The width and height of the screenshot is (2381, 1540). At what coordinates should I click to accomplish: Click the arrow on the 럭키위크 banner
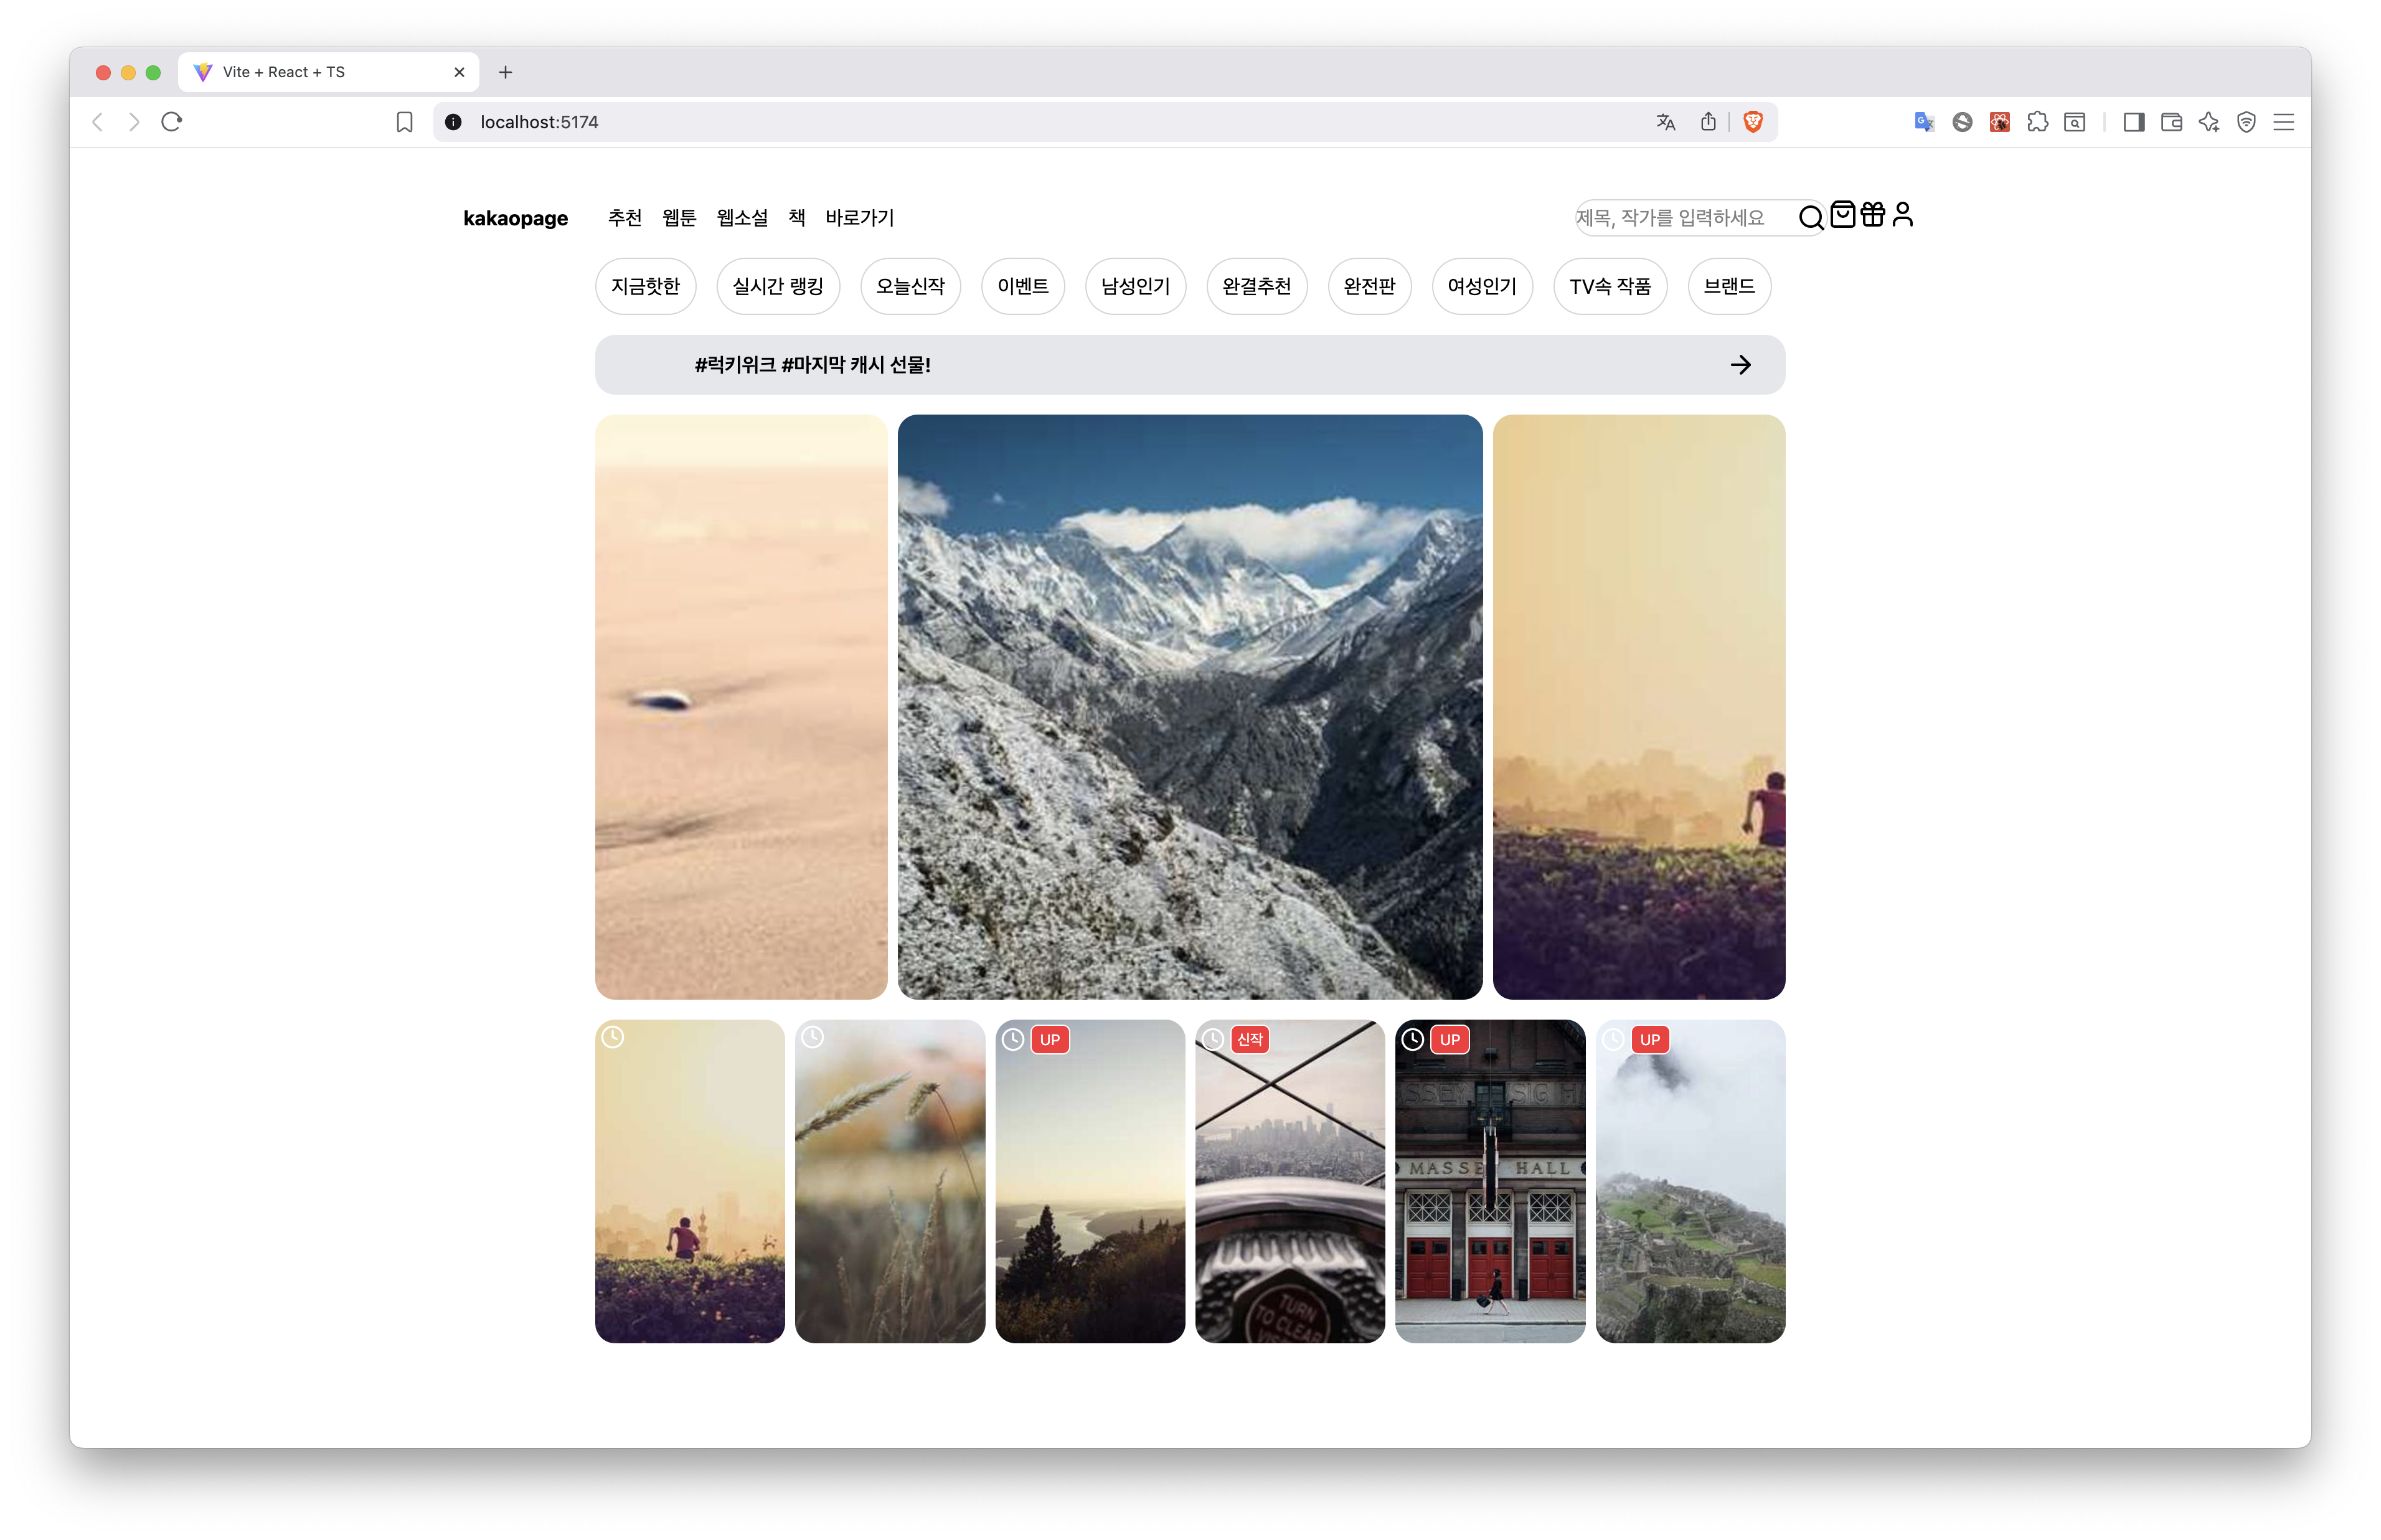pyautogui.click(x=1740, y=365)
